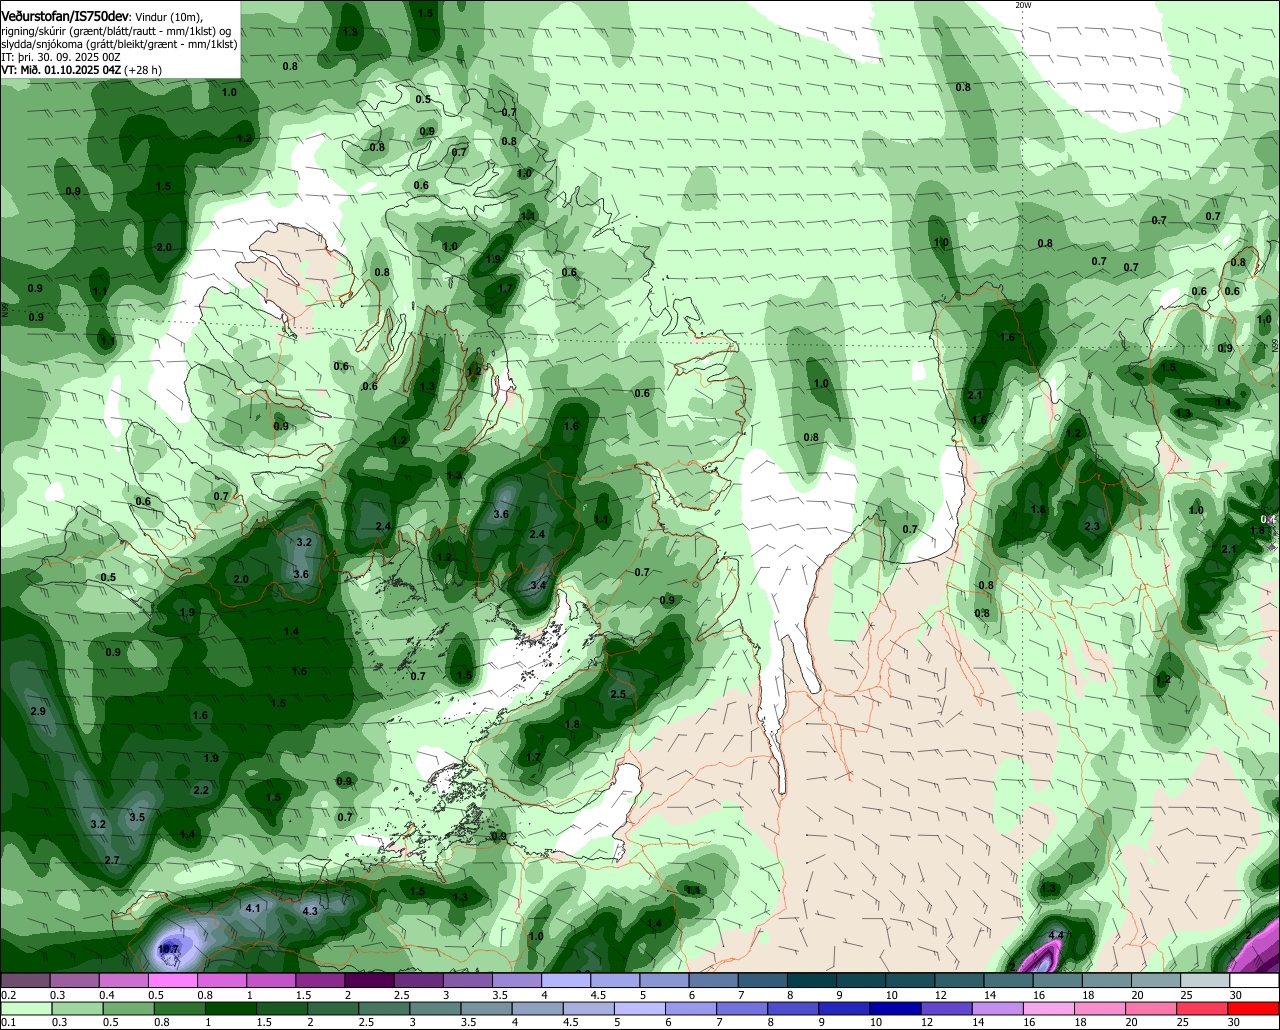Viewport: 1280px width, 1030px height.
Task: Click the Veðurstofan/IS750dev title text
Action: [65, 16]
